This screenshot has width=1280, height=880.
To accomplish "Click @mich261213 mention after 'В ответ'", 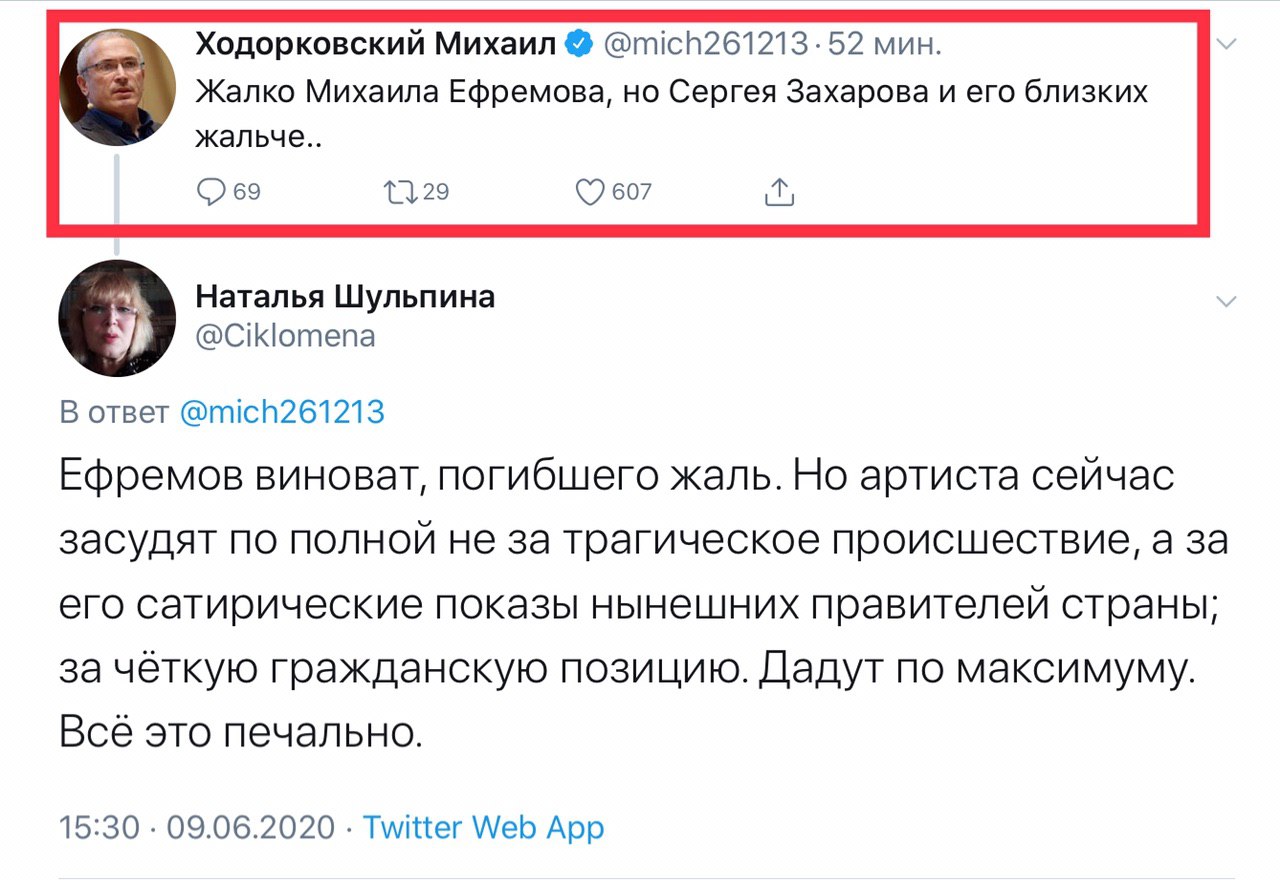I will 281,413.
